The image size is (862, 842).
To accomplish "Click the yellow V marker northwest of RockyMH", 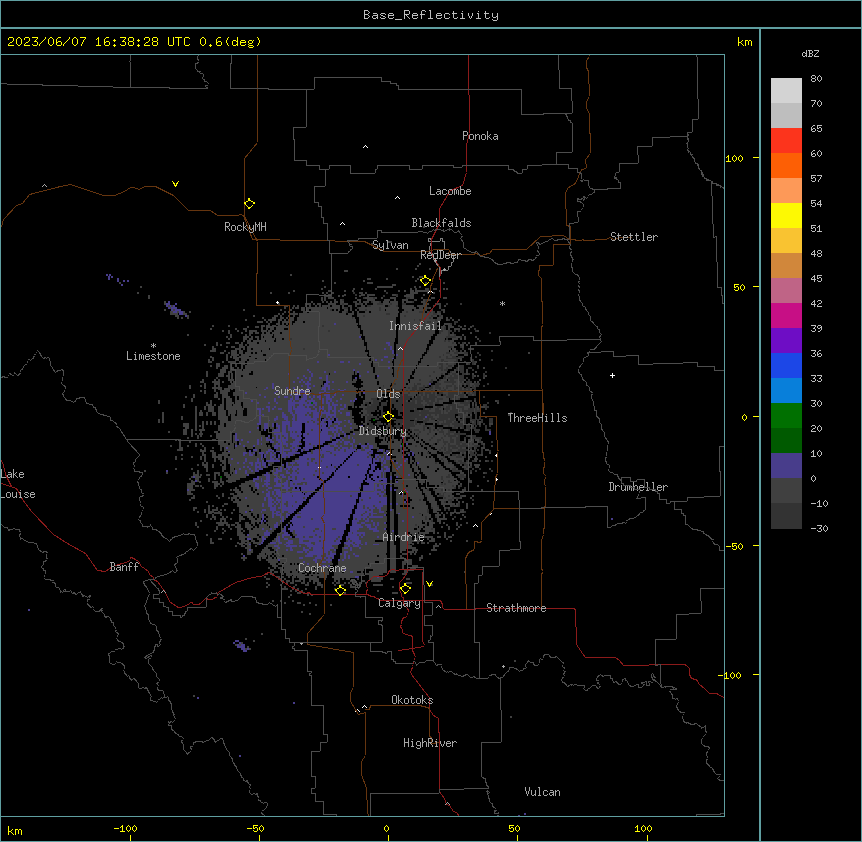I will point(175,184).
